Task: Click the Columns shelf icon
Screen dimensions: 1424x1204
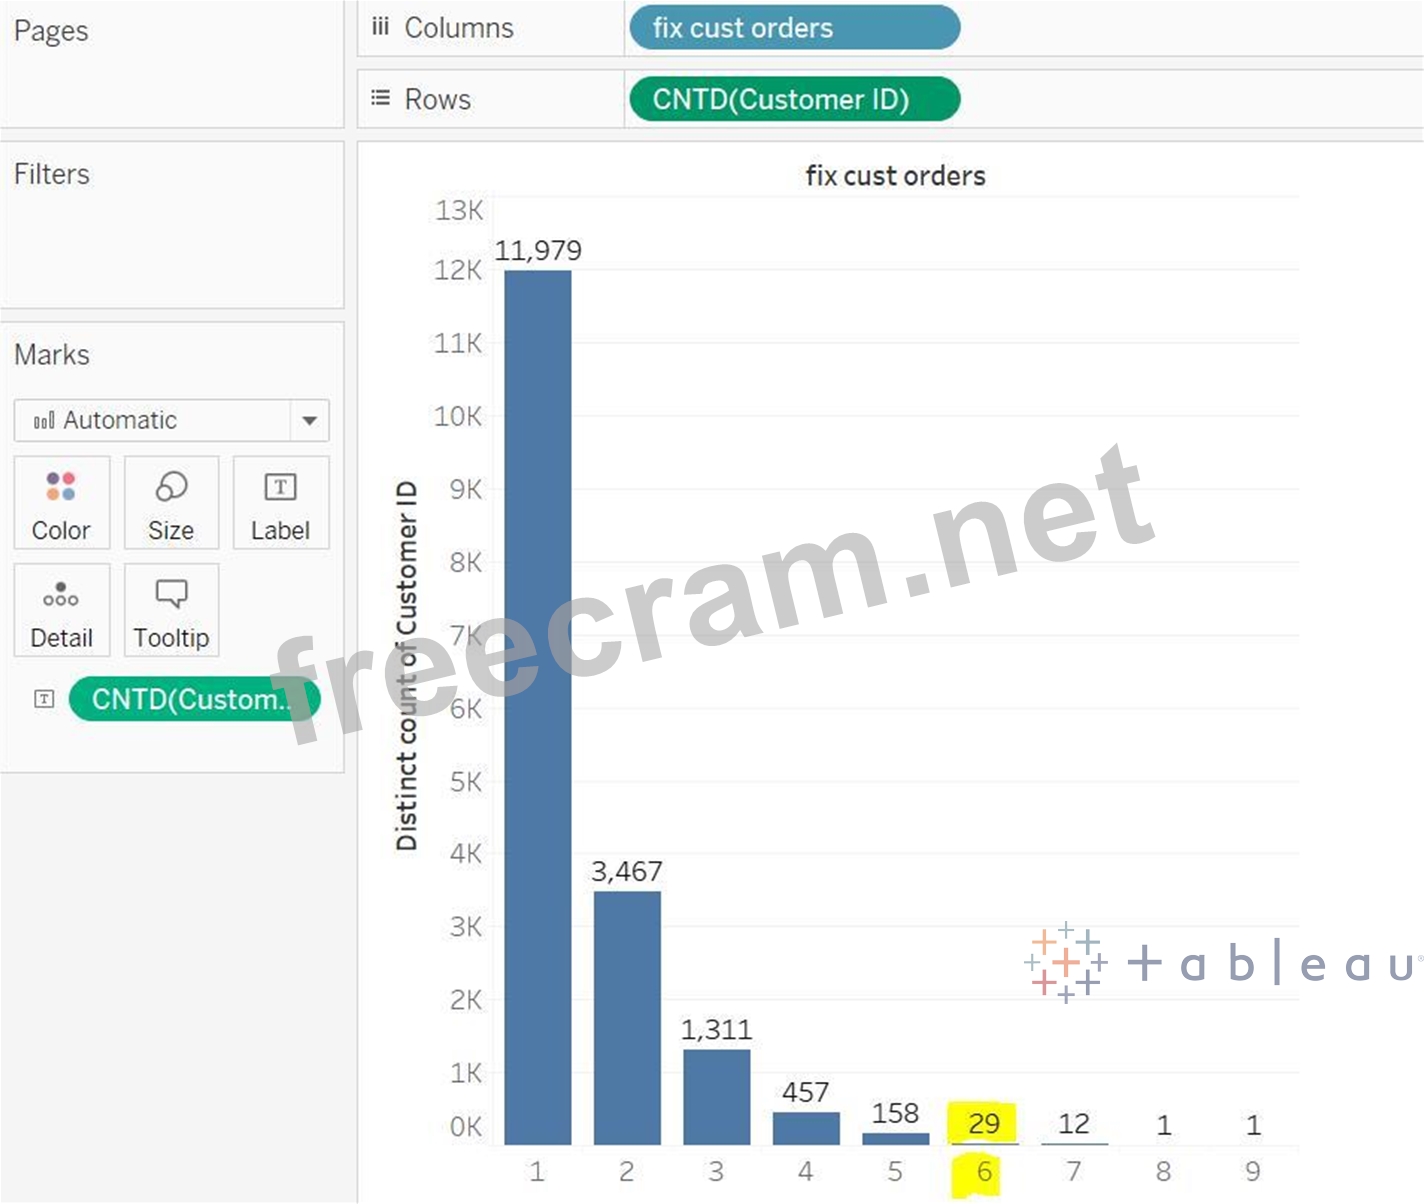Action: pos(380,28)
